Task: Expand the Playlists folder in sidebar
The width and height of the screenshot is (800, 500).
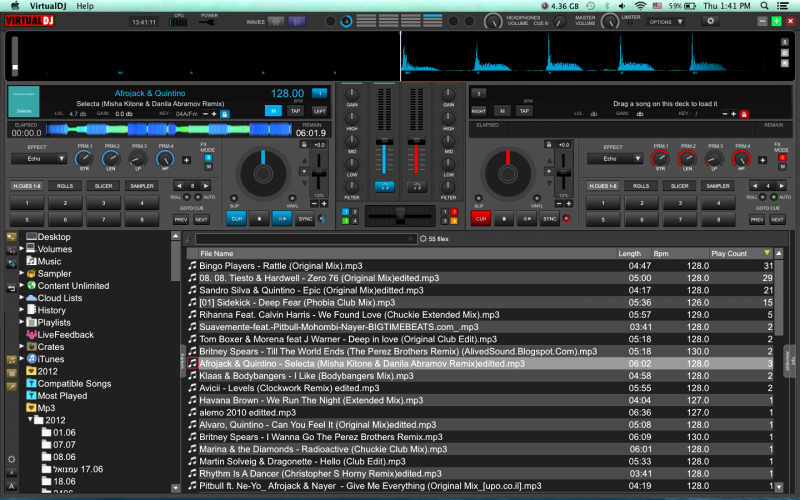Action: click(22, 322)
